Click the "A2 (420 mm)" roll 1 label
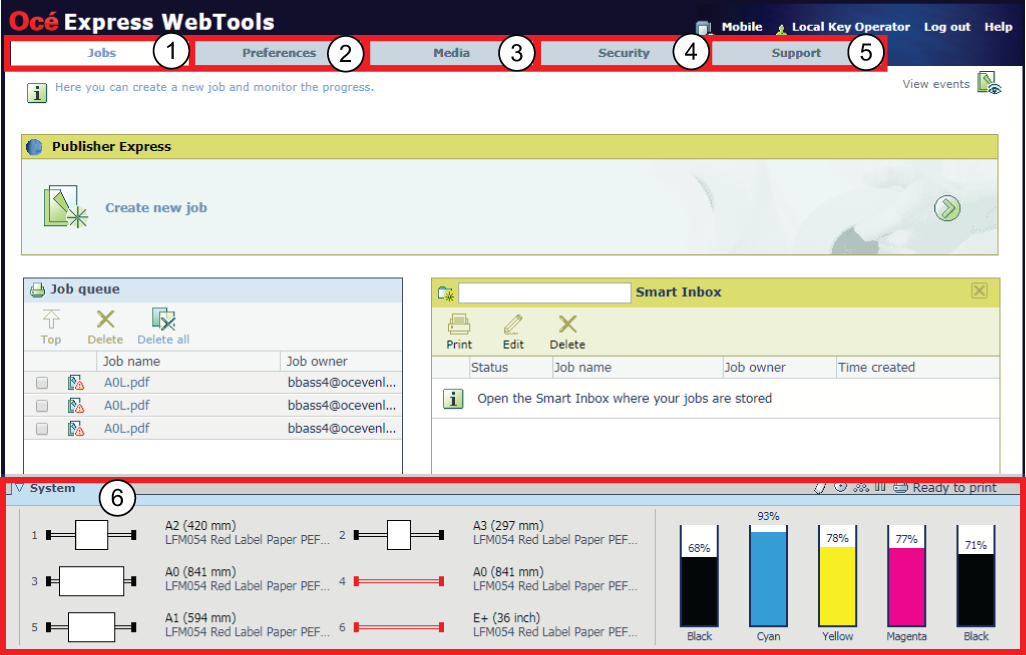The height and width of the screenshot is (655, 1026). coord(200,525)
